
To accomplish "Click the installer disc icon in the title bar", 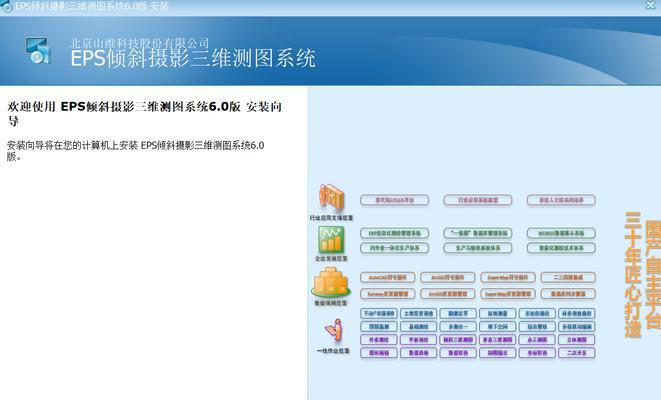I will [x=5, y=6].
